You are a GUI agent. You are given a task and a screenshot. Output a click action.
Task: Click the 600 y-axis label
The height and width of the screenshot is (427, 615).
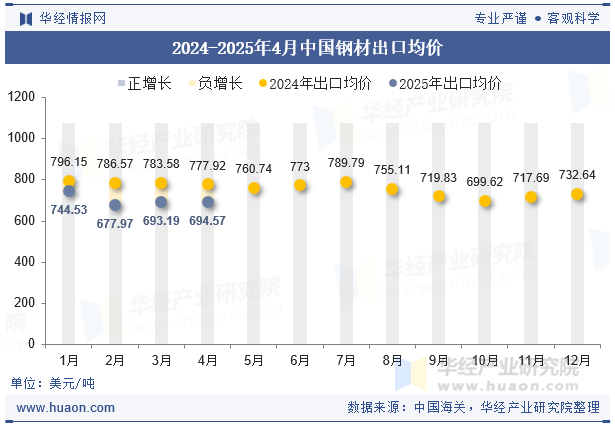[25, 220]
